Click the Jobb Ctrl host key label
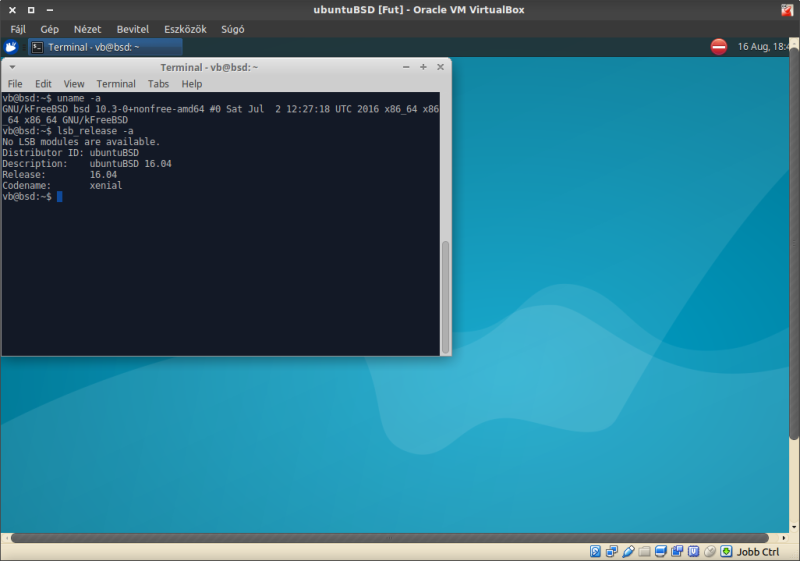Image resolution: width=800 pixels, height=561 pixels. tap(758, 552)
